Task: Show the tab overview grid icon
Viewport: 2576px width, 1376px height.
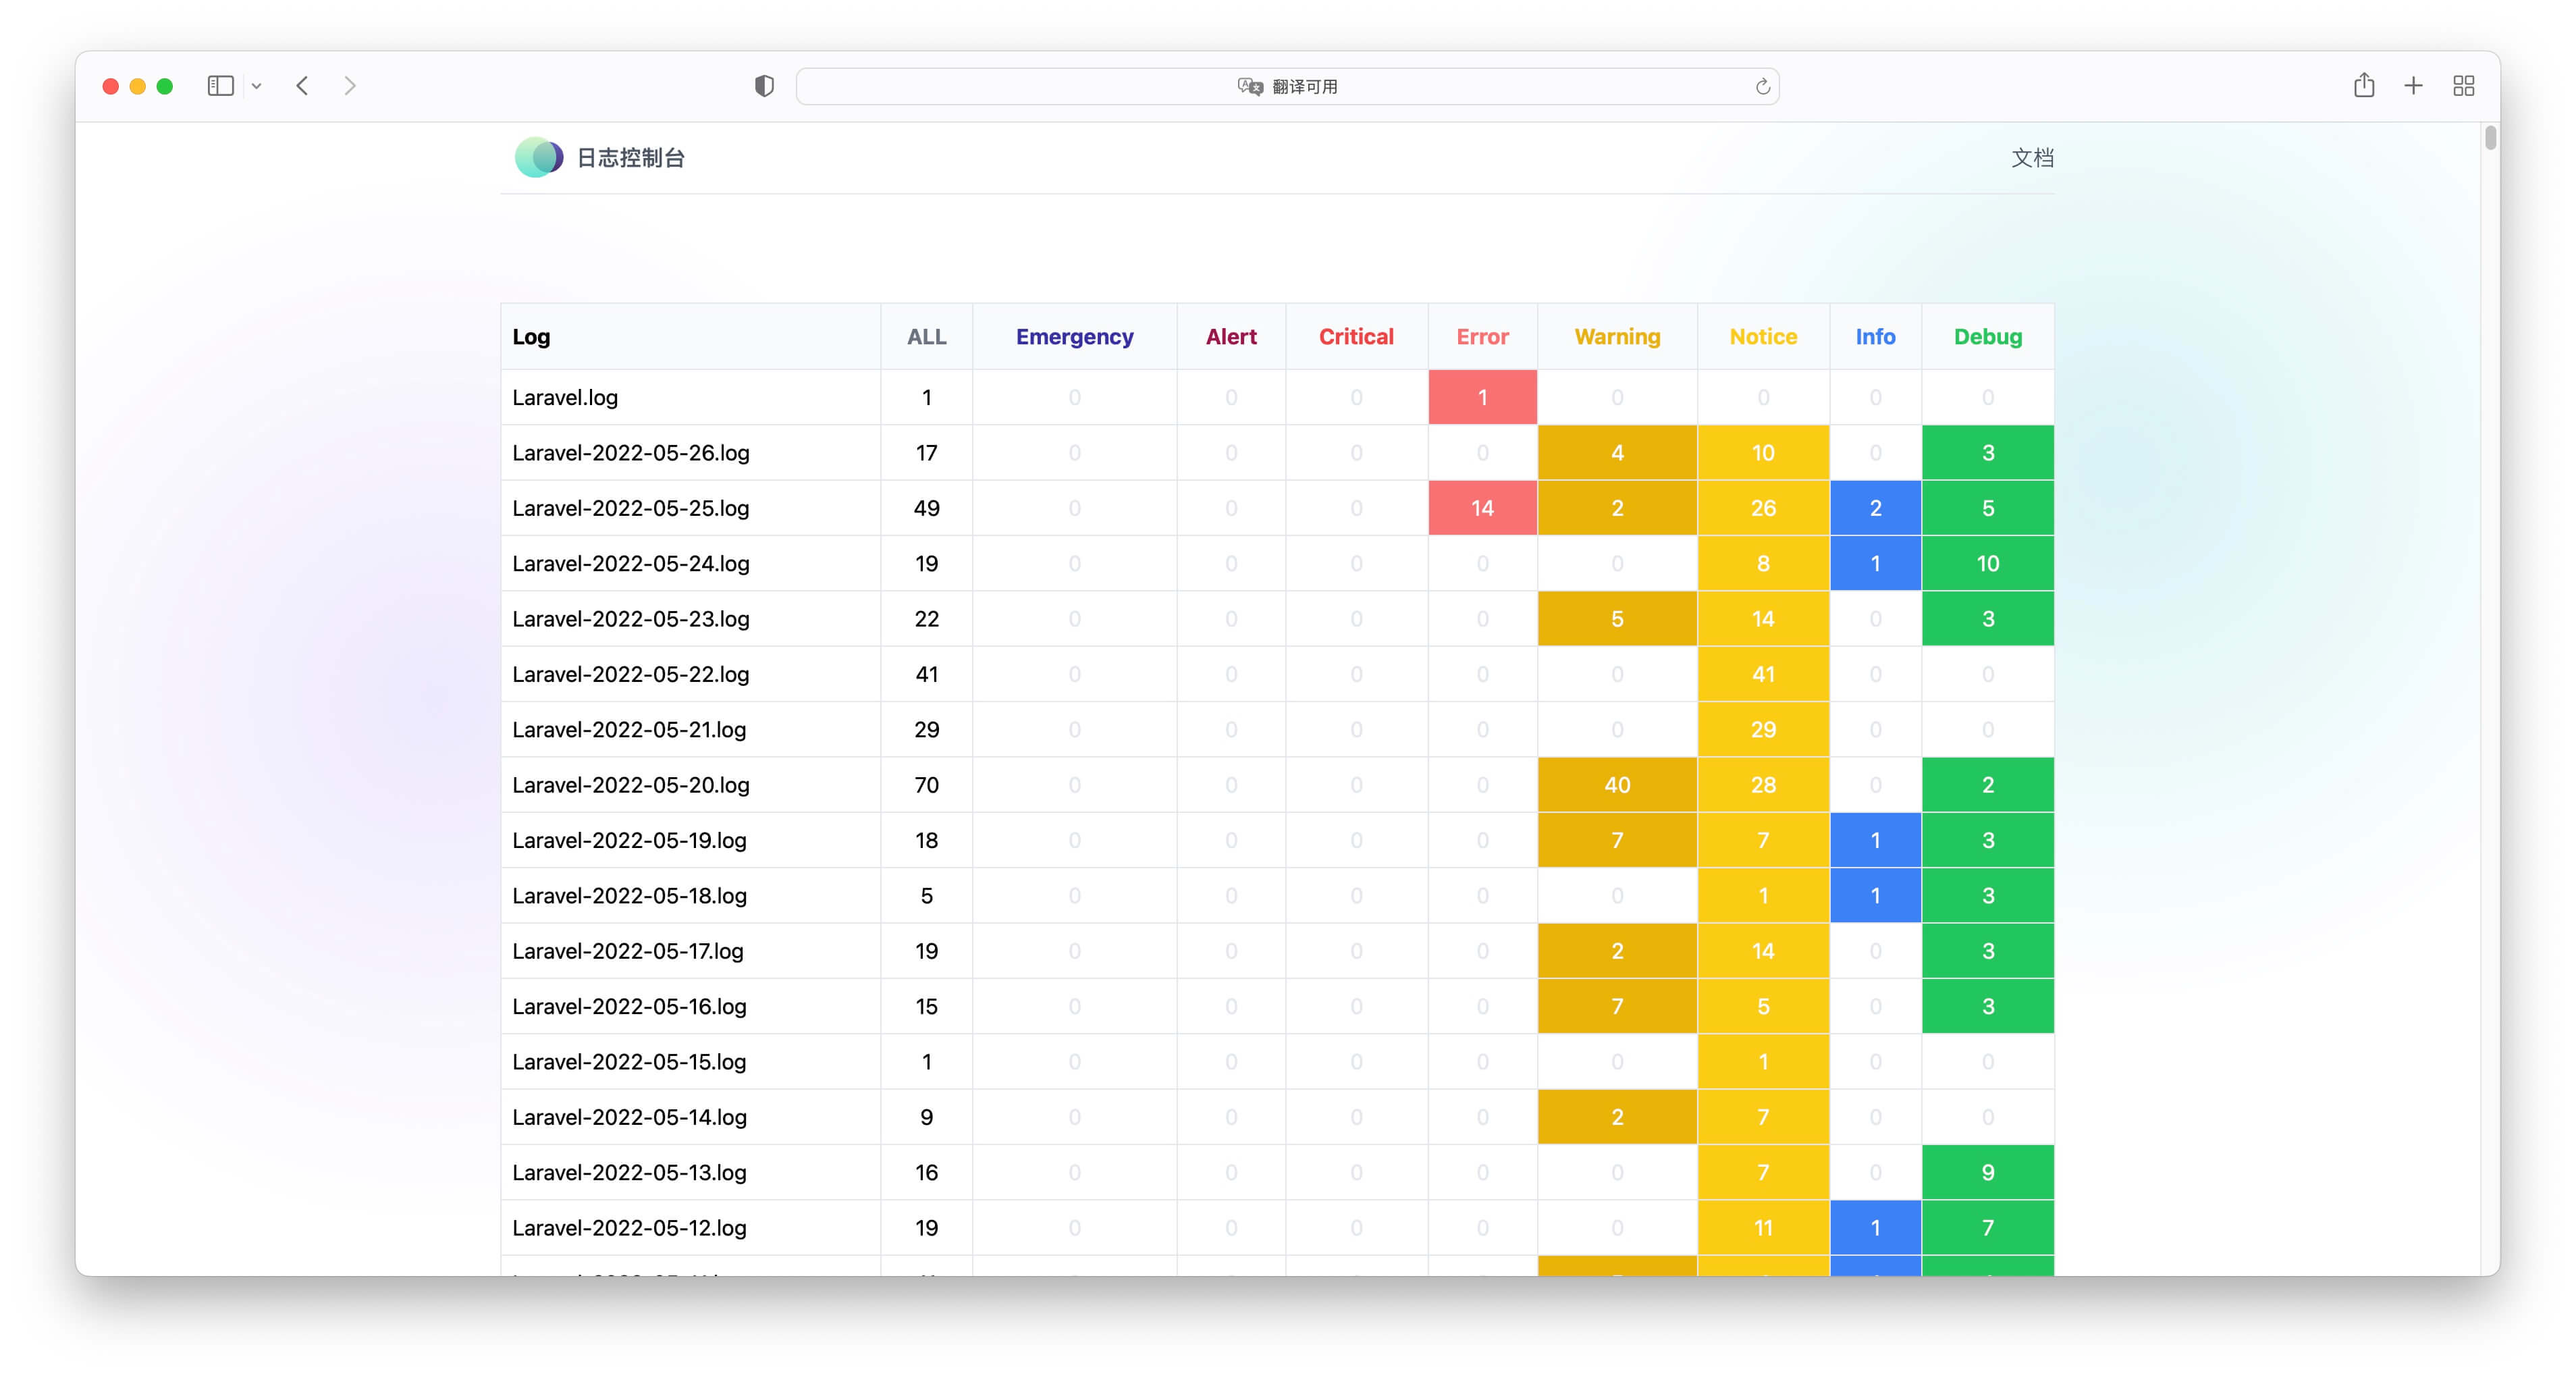Action: [x=2463, y=86]
